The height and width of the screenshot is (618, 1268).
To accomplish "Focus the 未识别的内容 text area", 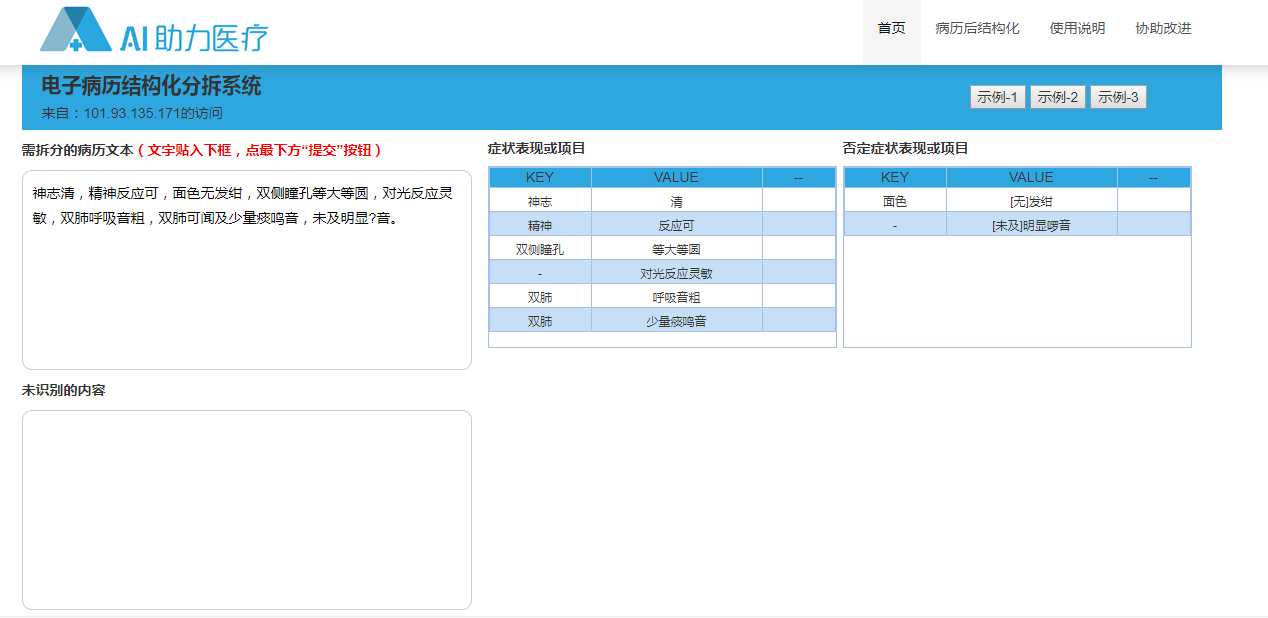I will (x=246, y=509).
